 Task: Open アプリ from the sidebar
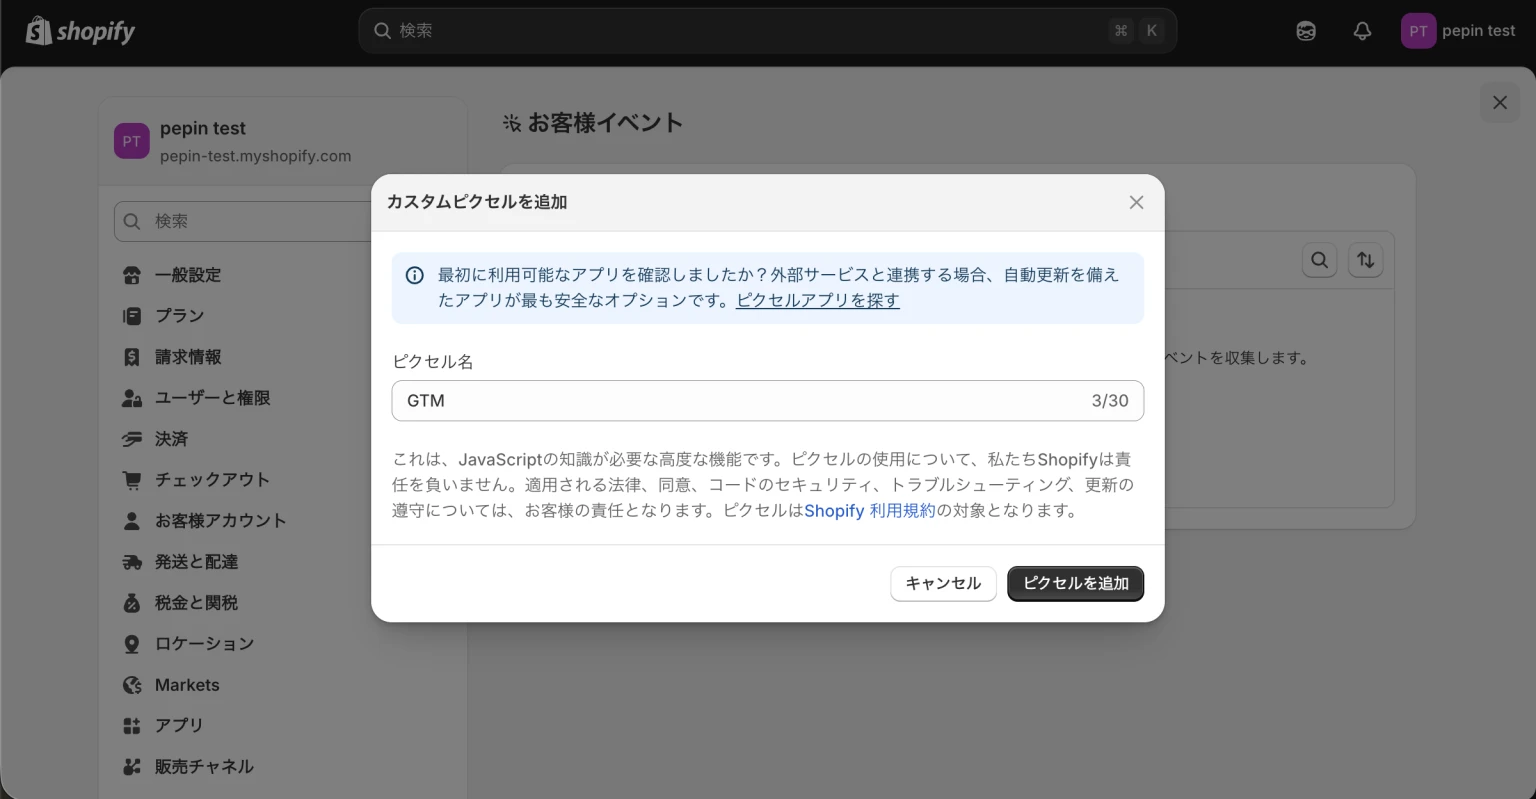pyautogui.click(x=180, y=724)
